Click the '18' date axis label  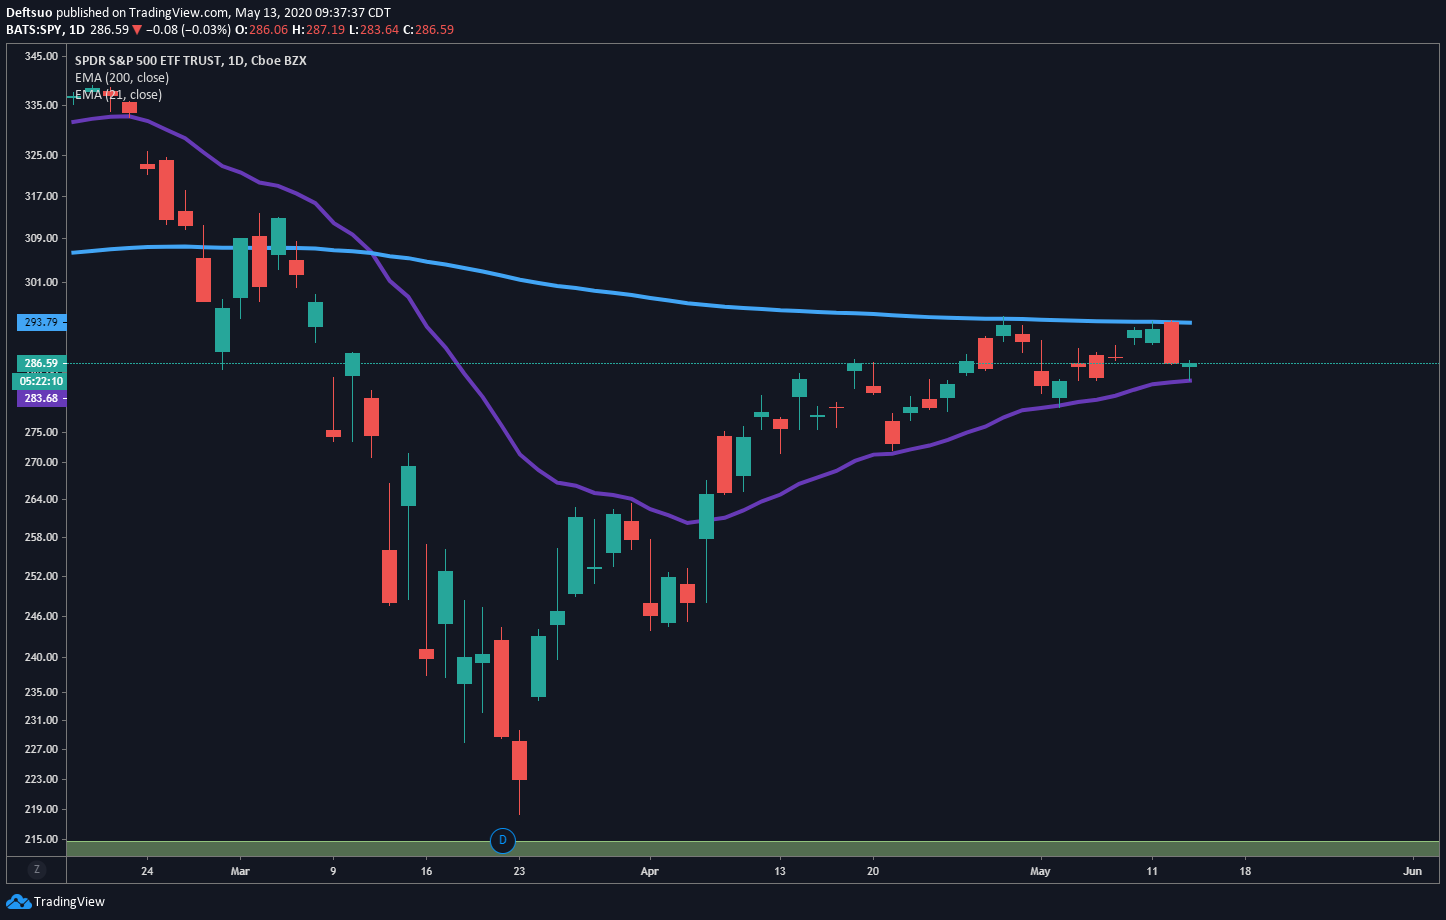pos(1245,871)
